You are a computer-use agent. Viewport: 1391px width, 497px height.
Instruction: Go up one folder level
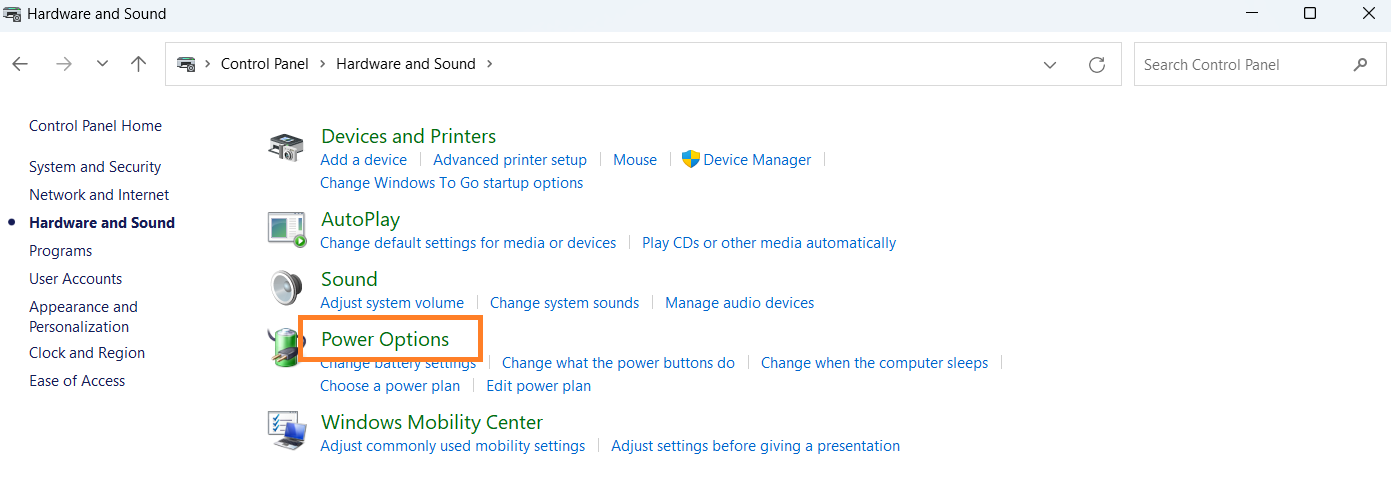(x=139, y=64)
